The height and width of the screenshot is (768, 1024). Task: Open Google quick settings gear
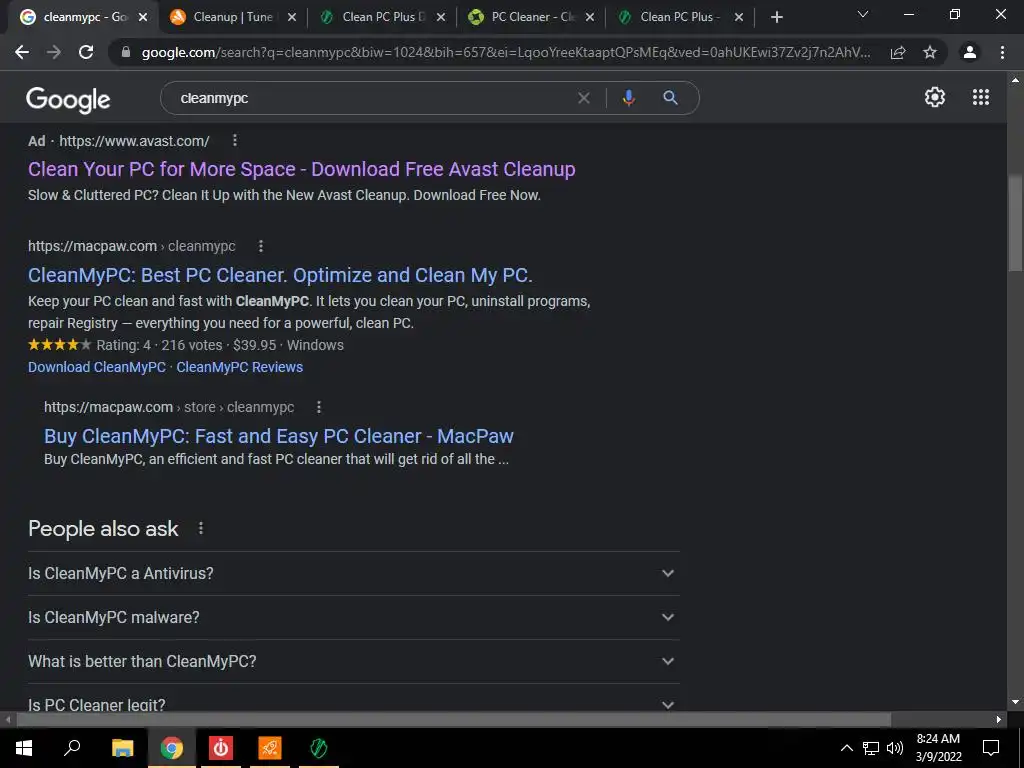click(935, 97)
